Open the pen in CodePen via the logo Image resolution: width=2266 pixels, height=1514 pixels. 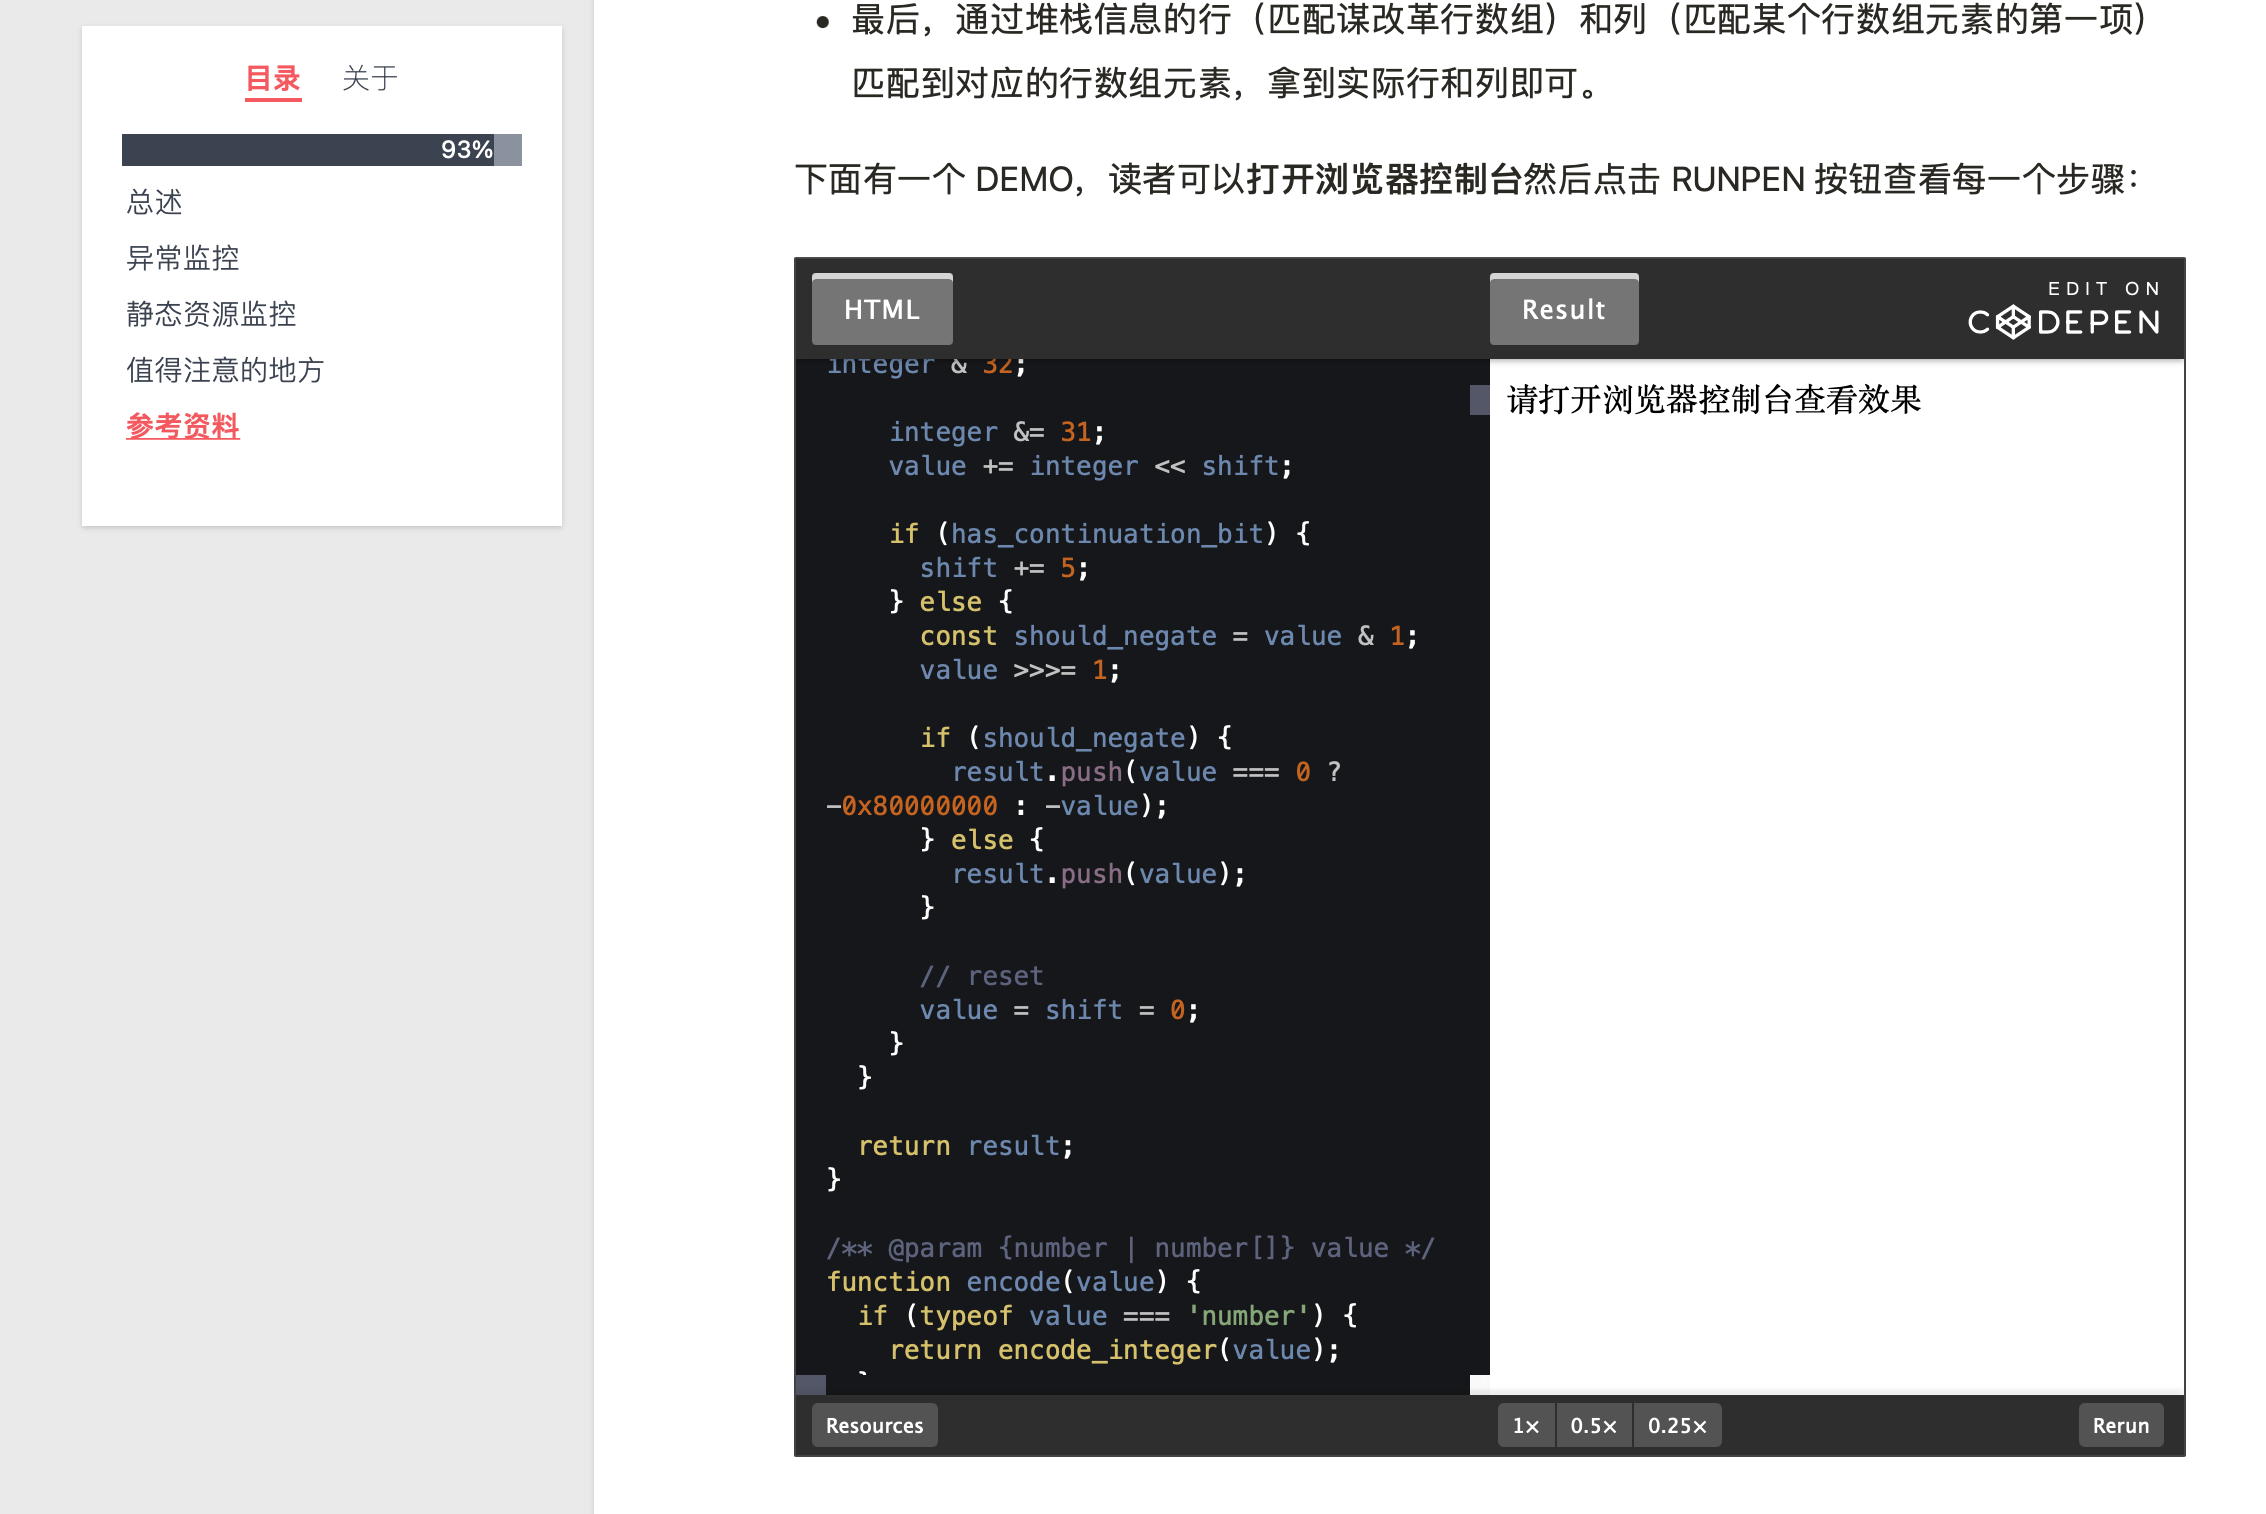click(2063, 322)
